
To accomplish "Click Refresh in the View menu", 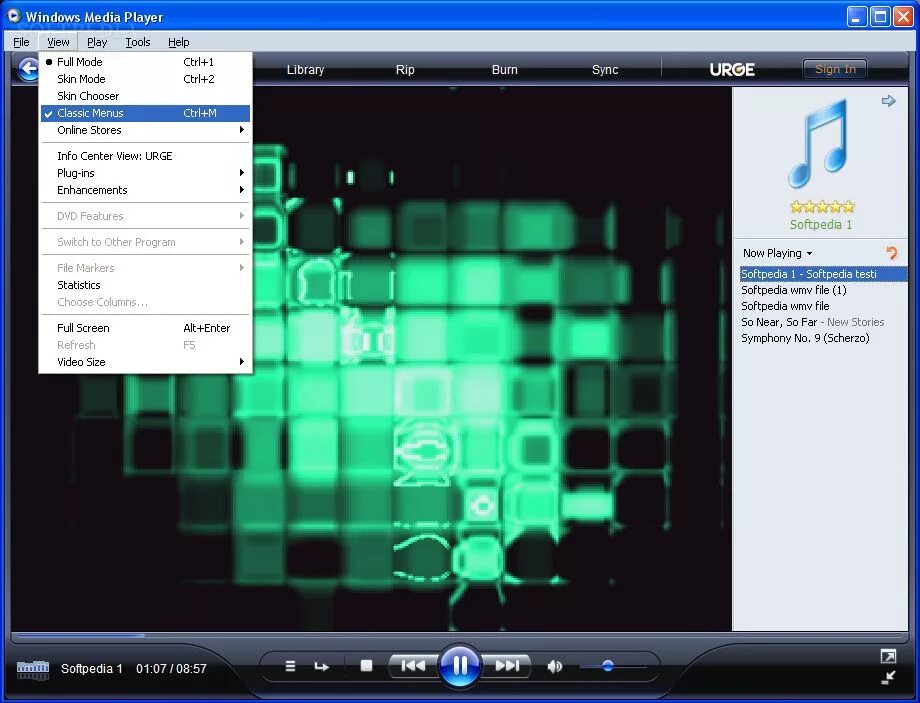I will 145,344.
